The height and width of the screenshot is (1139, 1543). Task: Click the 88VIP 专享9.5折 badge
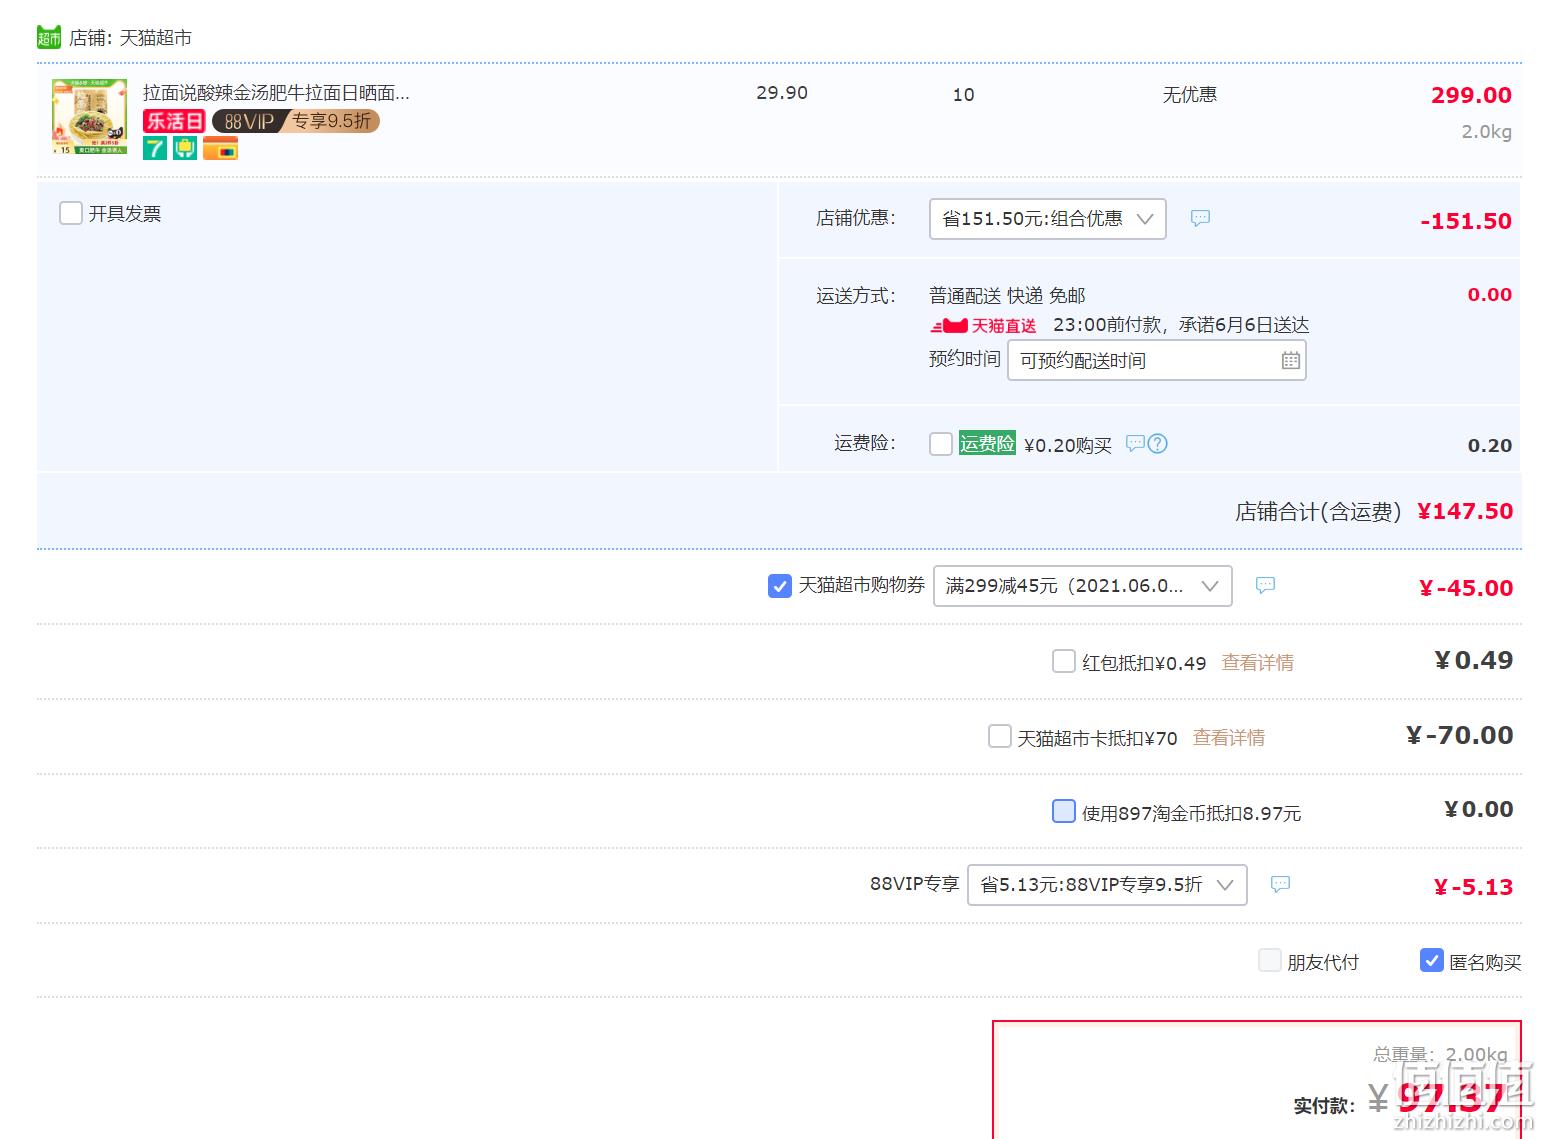[x=296, y=121]
